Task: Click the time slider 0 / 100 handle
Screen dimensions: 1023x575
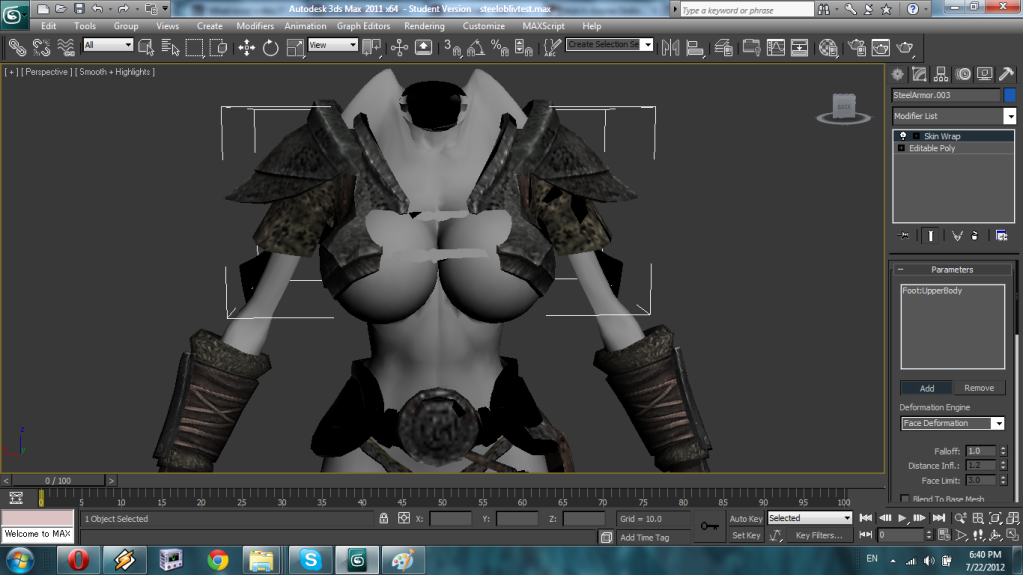Action: click(58, 481)
